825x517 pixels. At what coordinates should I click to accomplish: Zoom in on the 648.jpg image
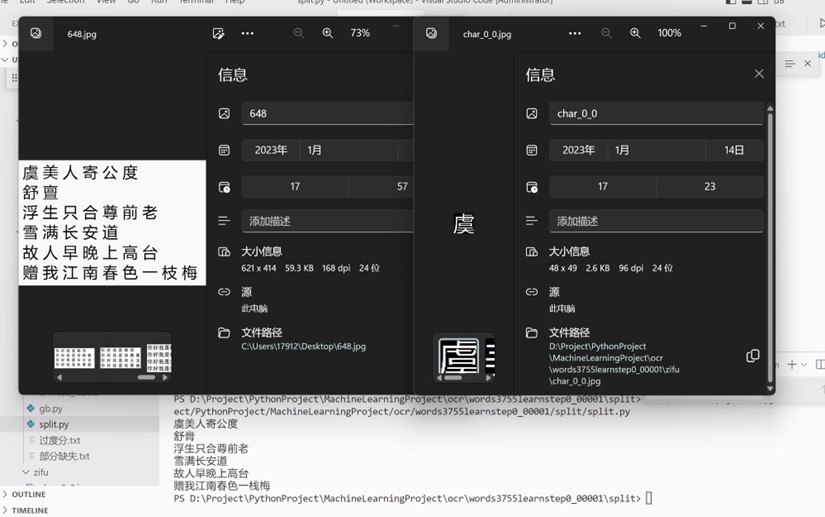tap(327, 33)
